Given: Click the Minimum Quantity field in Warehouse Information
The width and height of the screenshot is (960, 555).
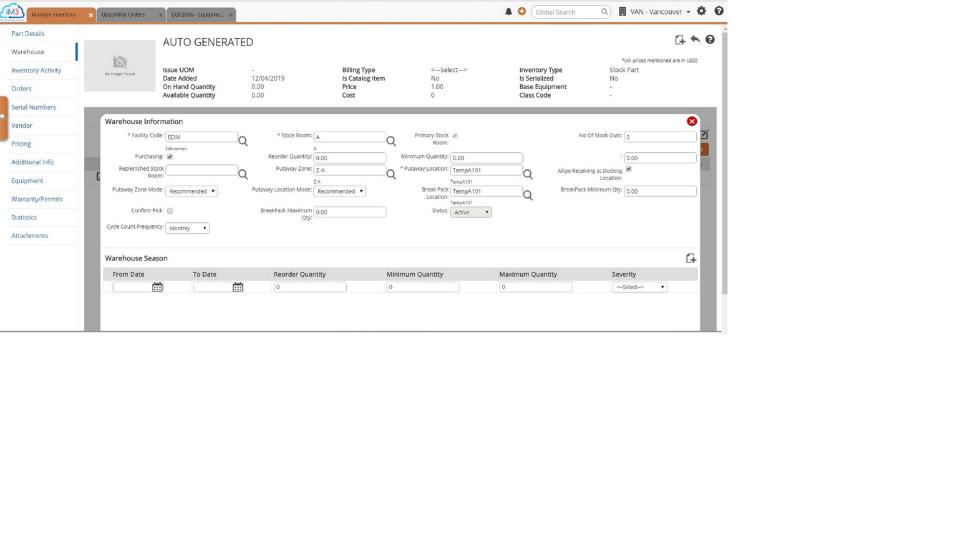Looking at the screenshot, I should pyautogui.click(x=487, y=157).
